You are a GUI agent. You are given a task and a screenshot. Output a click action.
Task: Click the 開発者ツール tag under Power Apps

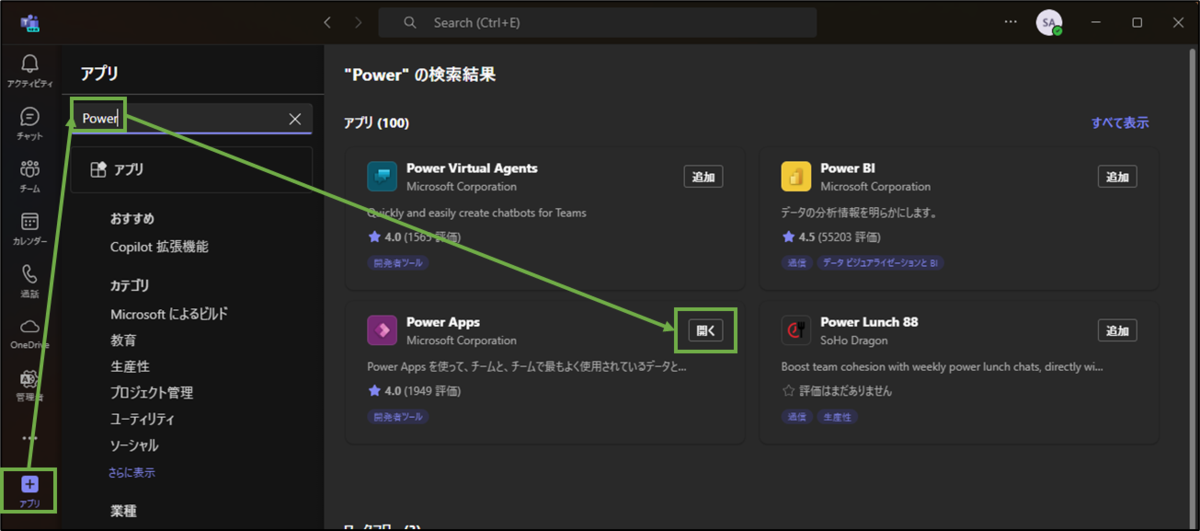pos(398,417)
